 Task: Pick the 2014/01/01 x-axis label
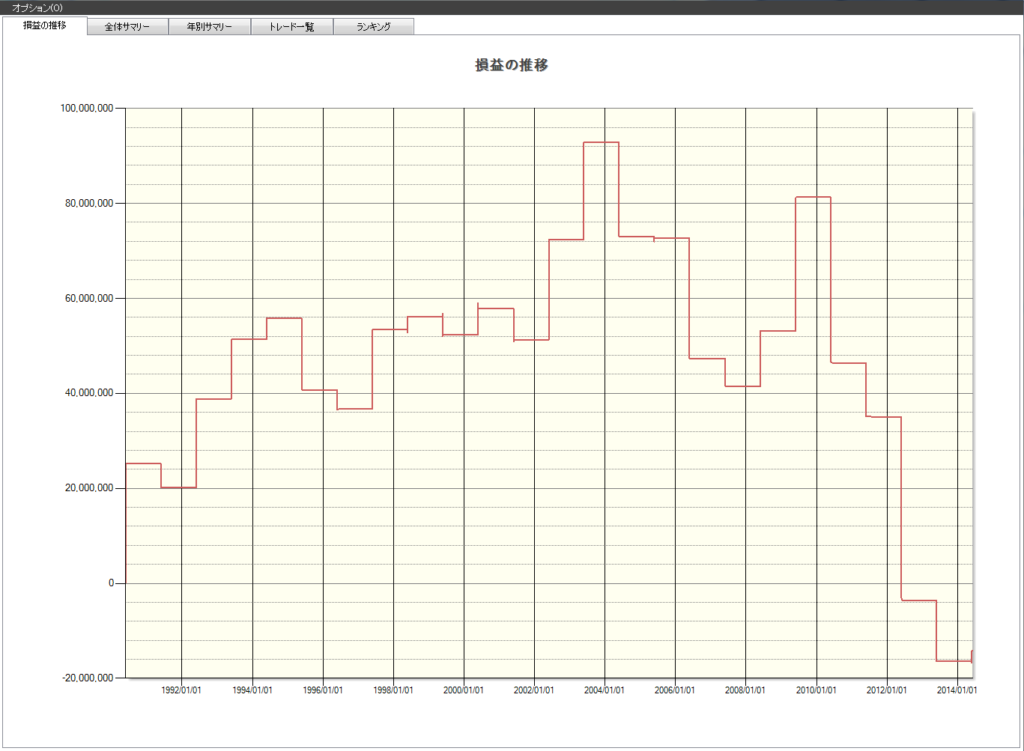click(x=957, y=690)
